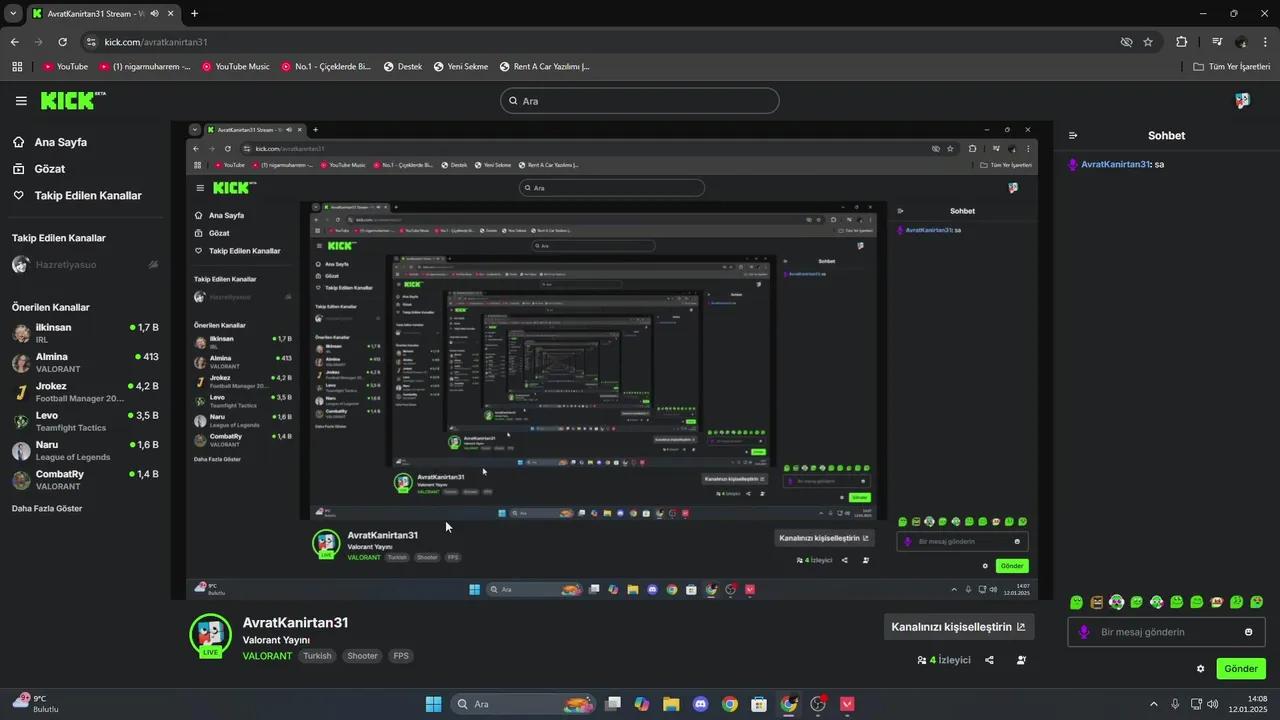Open the Chrome extensions puzzle icon
Image resolution: width=1280 pixels, height=720 pixels.
(x=1181, y=42)
